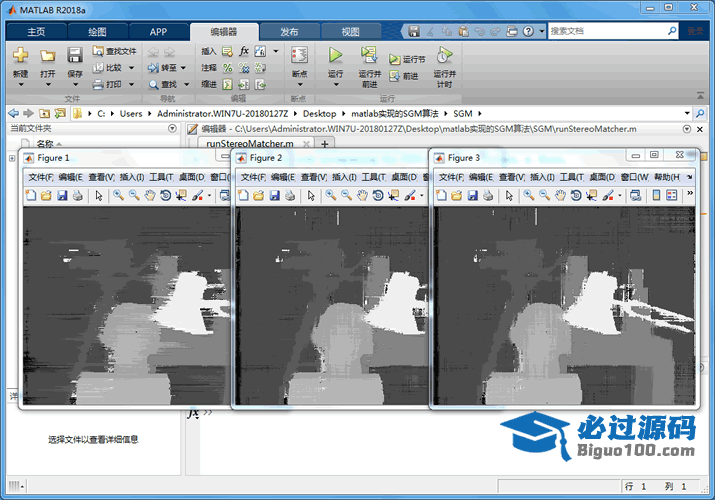
Task: Switch to the 绘图 (Plots) ribbon tab
Action: click(x=97, y=31)
